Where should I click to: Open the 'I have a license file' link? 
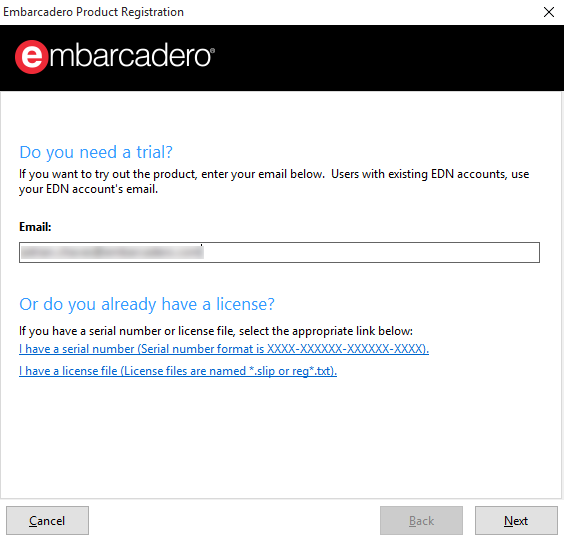[x=178, y=371]
